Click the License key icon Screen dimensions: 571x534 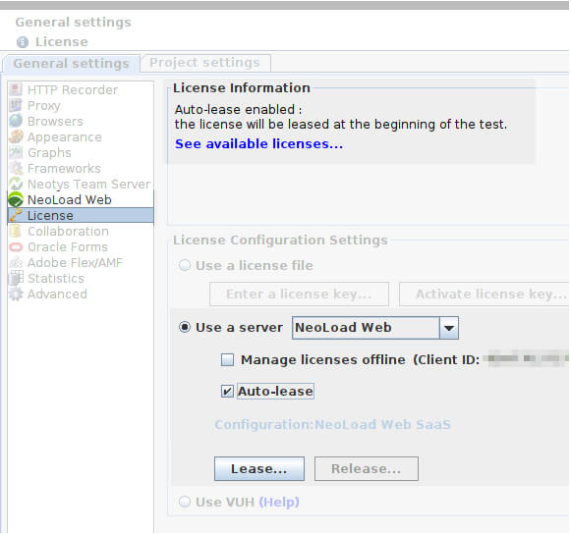16,215
